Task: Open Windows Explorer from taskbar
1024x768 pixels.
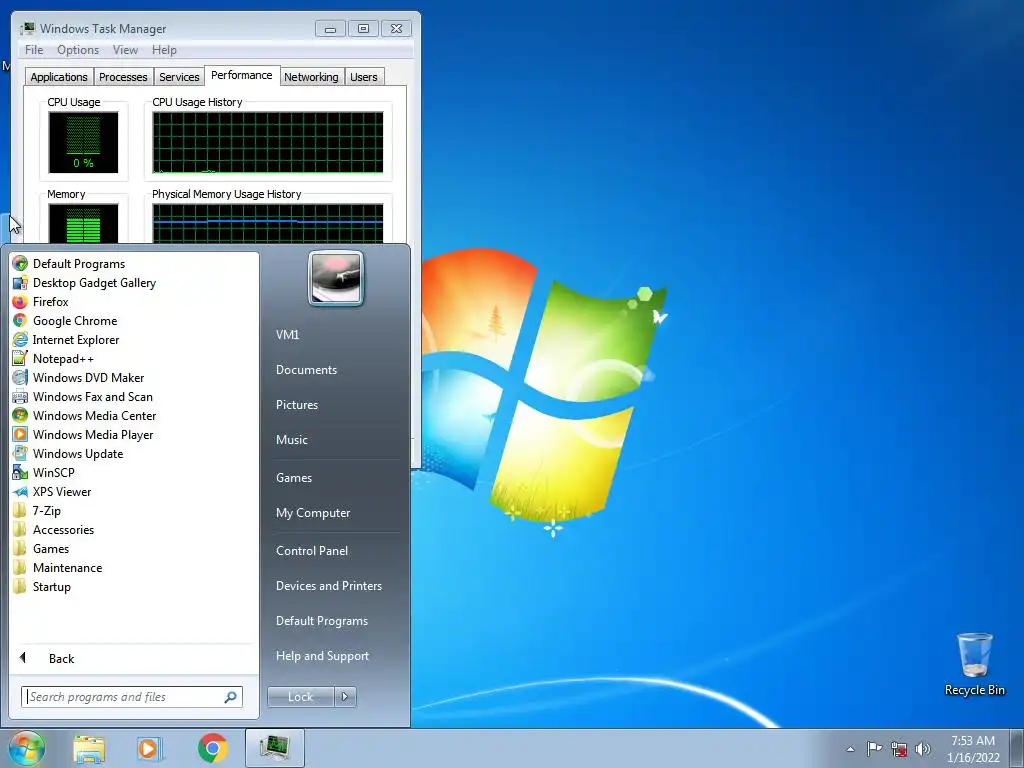Action: [x=89, y=748]
